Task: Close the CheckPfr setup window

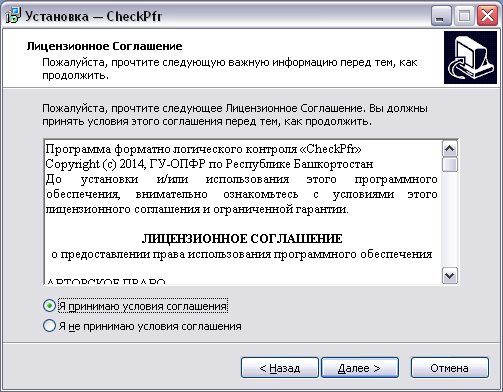Action: [487, 16]
